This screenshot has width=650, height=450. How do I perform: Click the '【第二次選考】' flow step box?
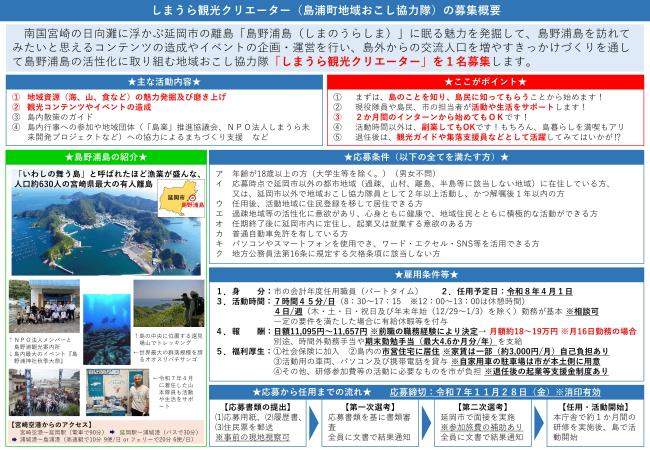pos(482,423)
